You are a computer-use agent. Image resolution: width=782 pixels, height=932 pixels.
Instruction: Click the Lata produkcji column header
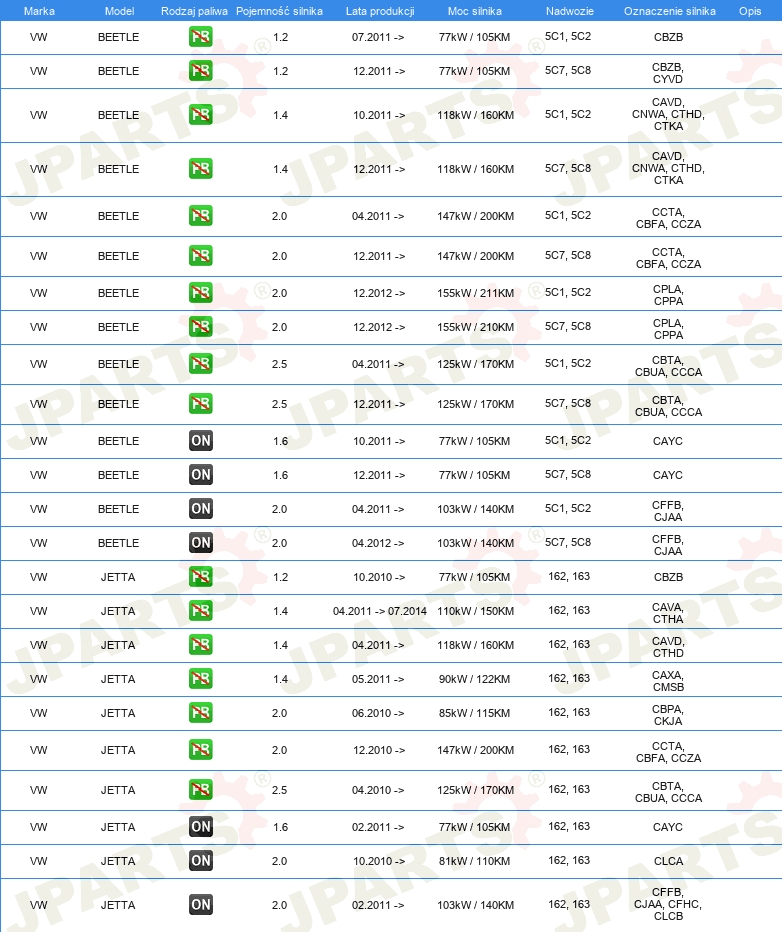[380, 11]
